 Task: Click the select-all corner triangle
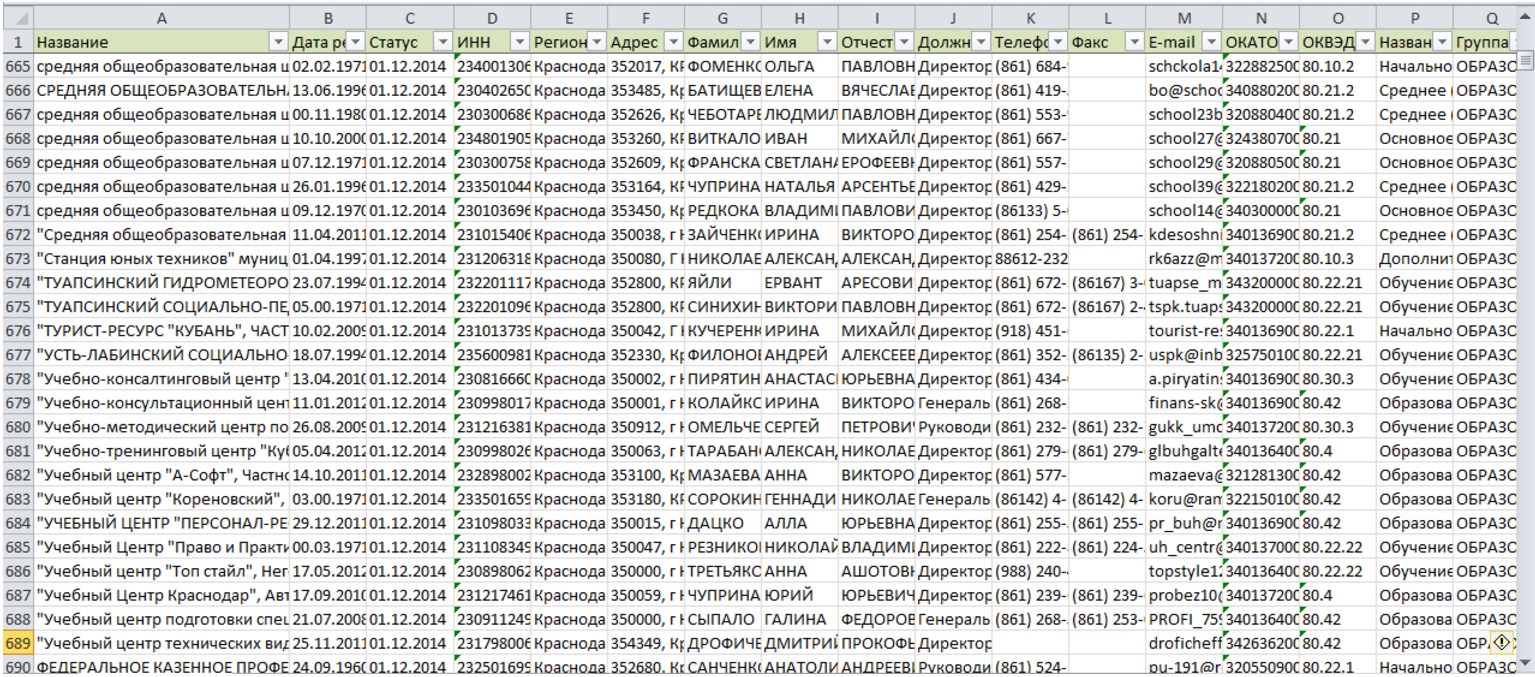[19, 19]
